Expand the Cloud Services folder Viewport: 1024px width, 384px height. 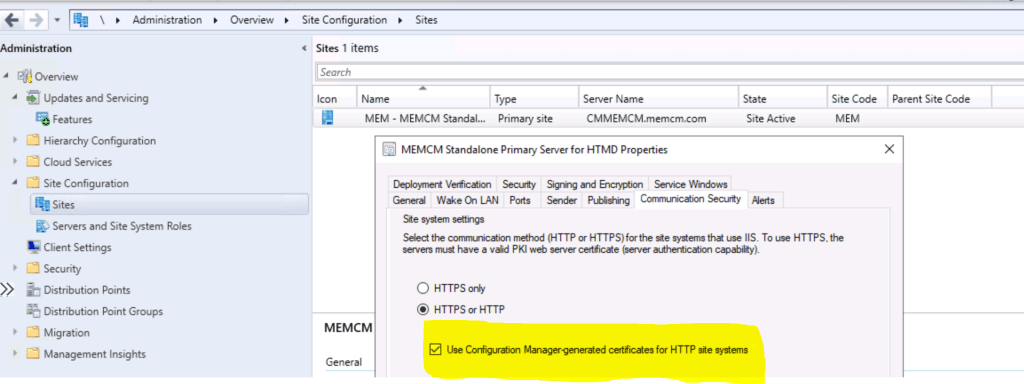tap(16, 162)
